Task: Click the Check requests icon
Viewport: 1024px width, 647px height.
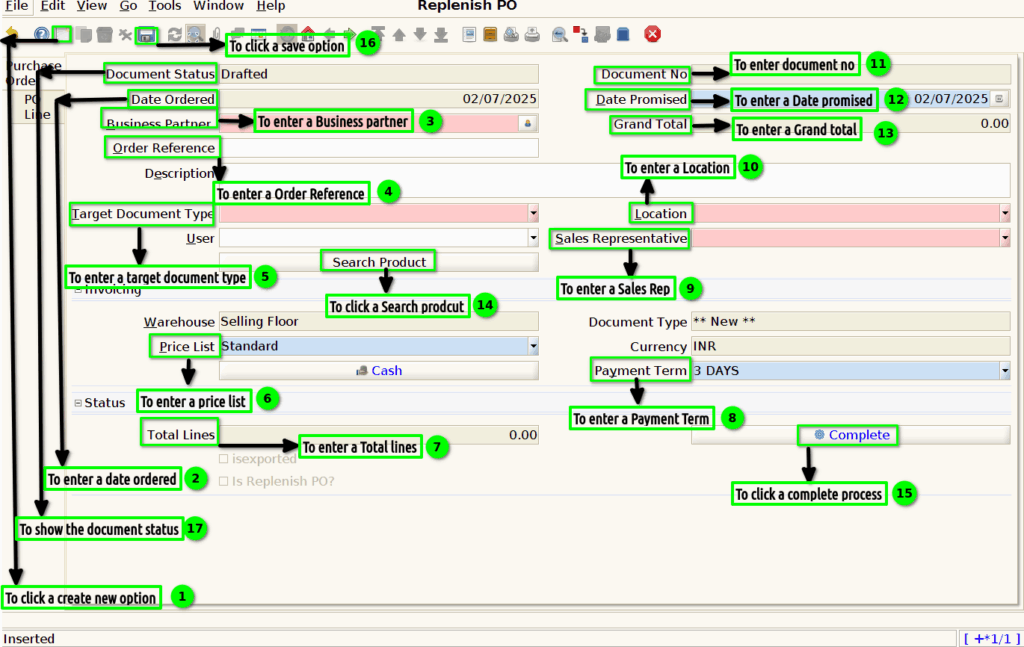Action: [602, 34]
